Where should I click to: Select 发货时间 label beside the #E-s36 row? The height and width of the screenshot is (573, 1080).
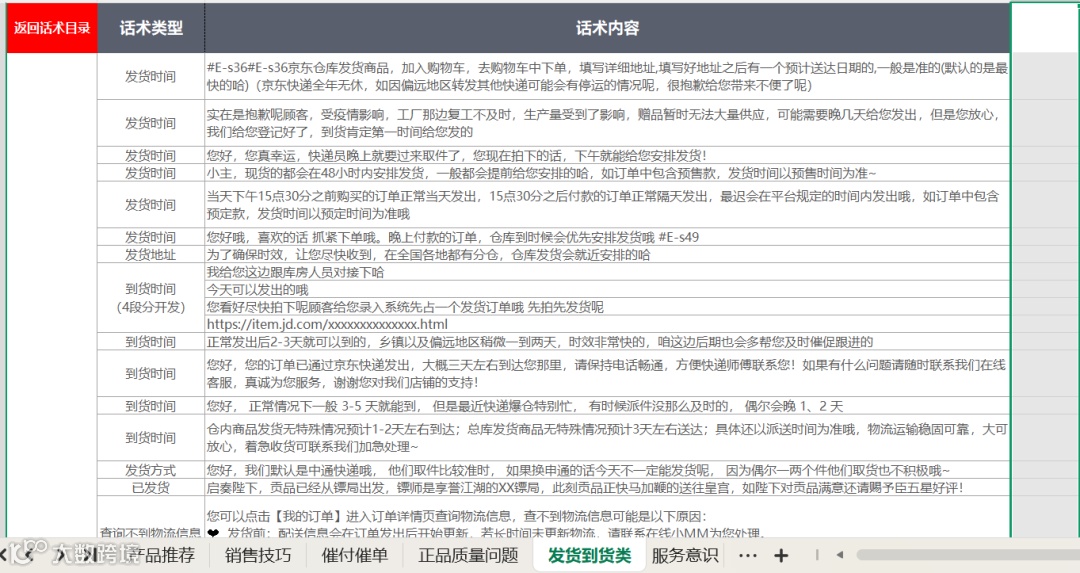151,76
